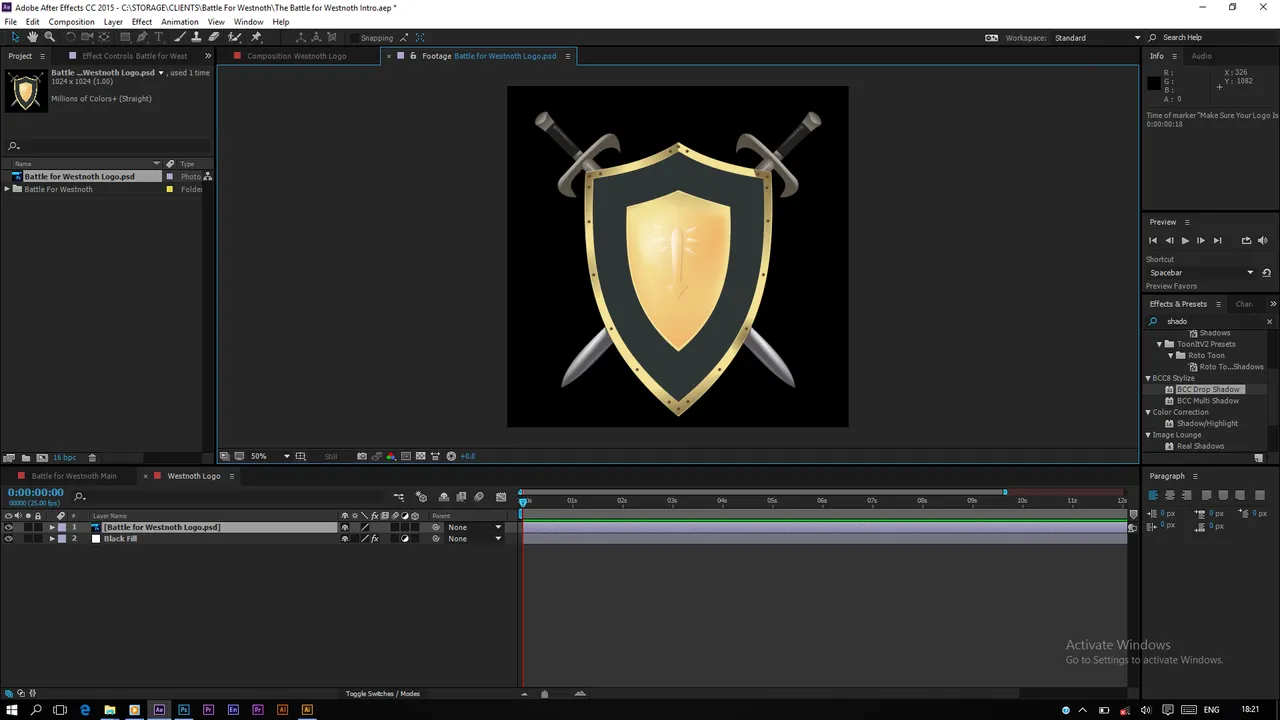
Task: Open the Composition menu
Action: click(71, 22)
